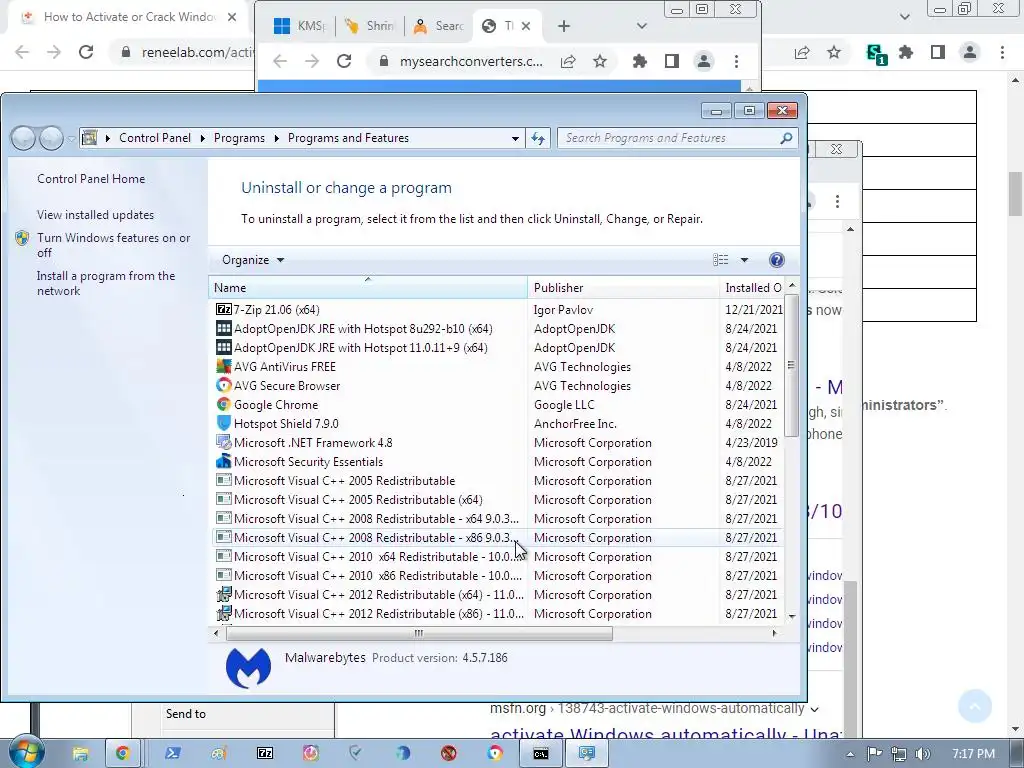
Task: Open the Organize dropdown menu
Action: click(x=253, y=260)
